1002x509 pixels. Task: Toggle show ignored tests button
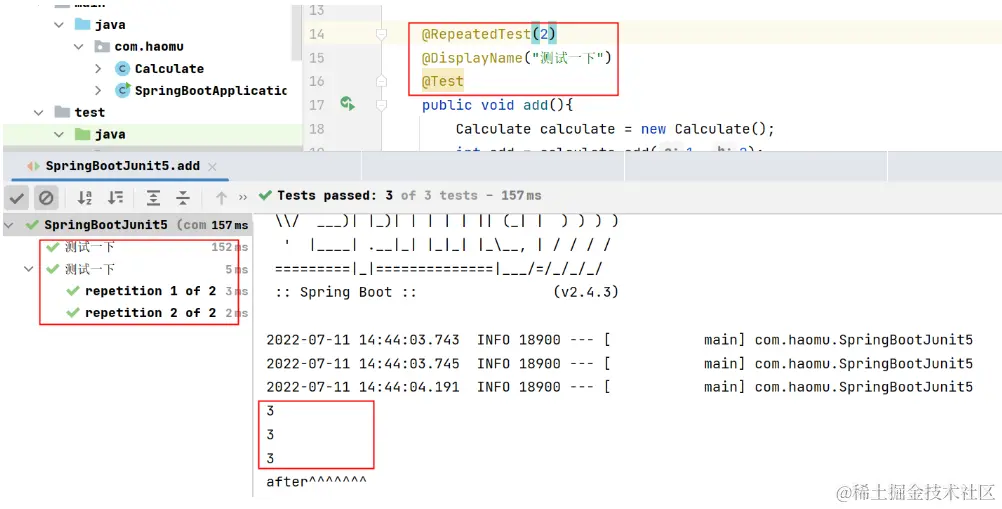pyautogui.click(x=46, y=198)
